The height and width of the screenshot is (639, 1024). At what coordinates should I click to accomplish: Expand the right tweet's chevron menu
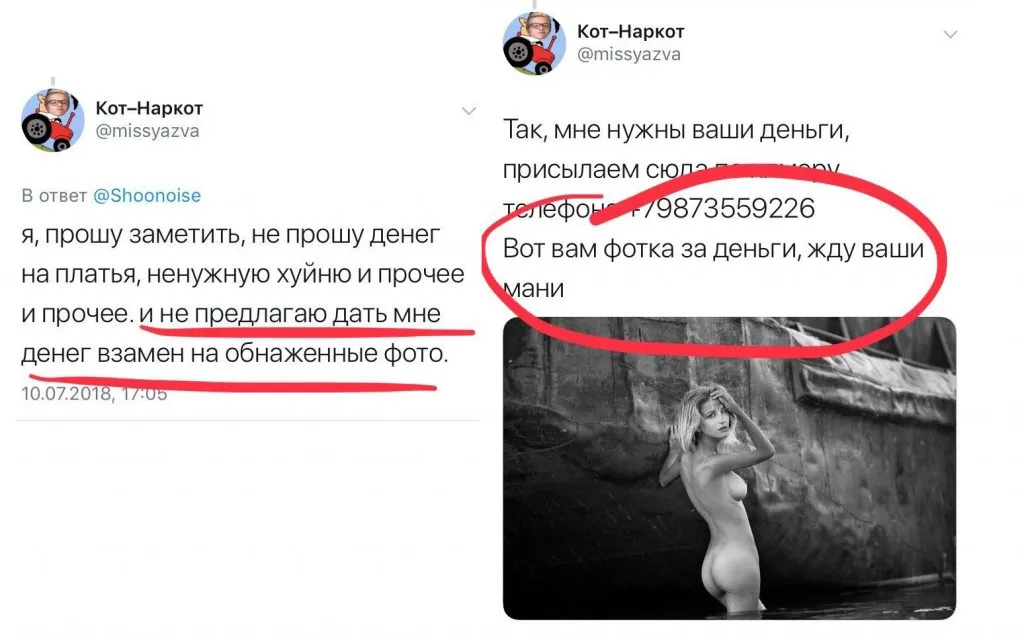click(x=950, y=34)
